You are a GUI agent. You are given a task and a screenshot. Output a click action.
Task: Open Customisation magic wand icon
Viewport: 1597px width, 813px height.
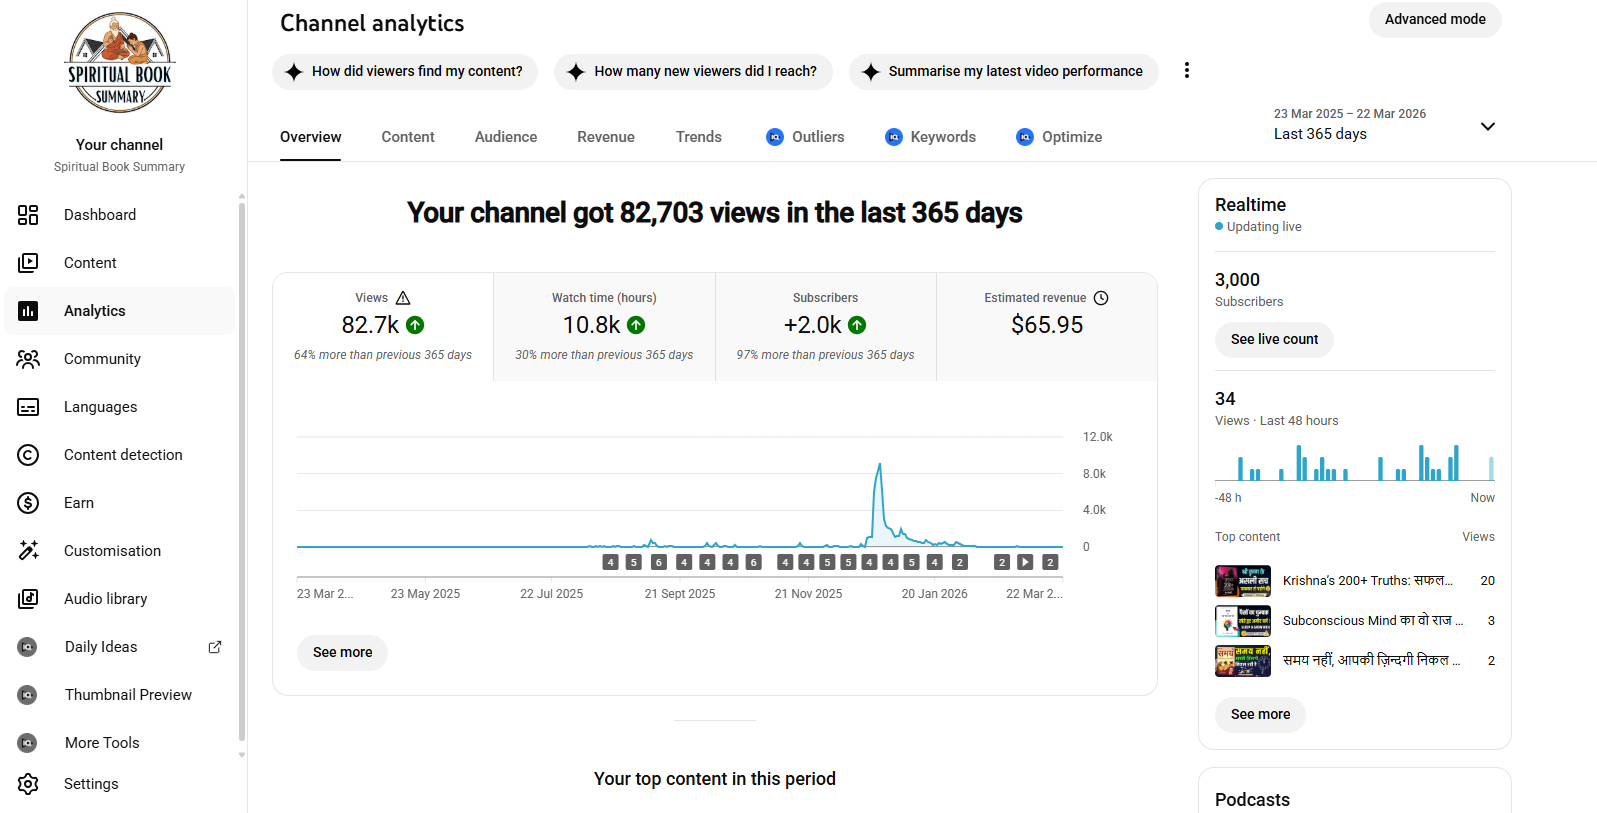28,551
